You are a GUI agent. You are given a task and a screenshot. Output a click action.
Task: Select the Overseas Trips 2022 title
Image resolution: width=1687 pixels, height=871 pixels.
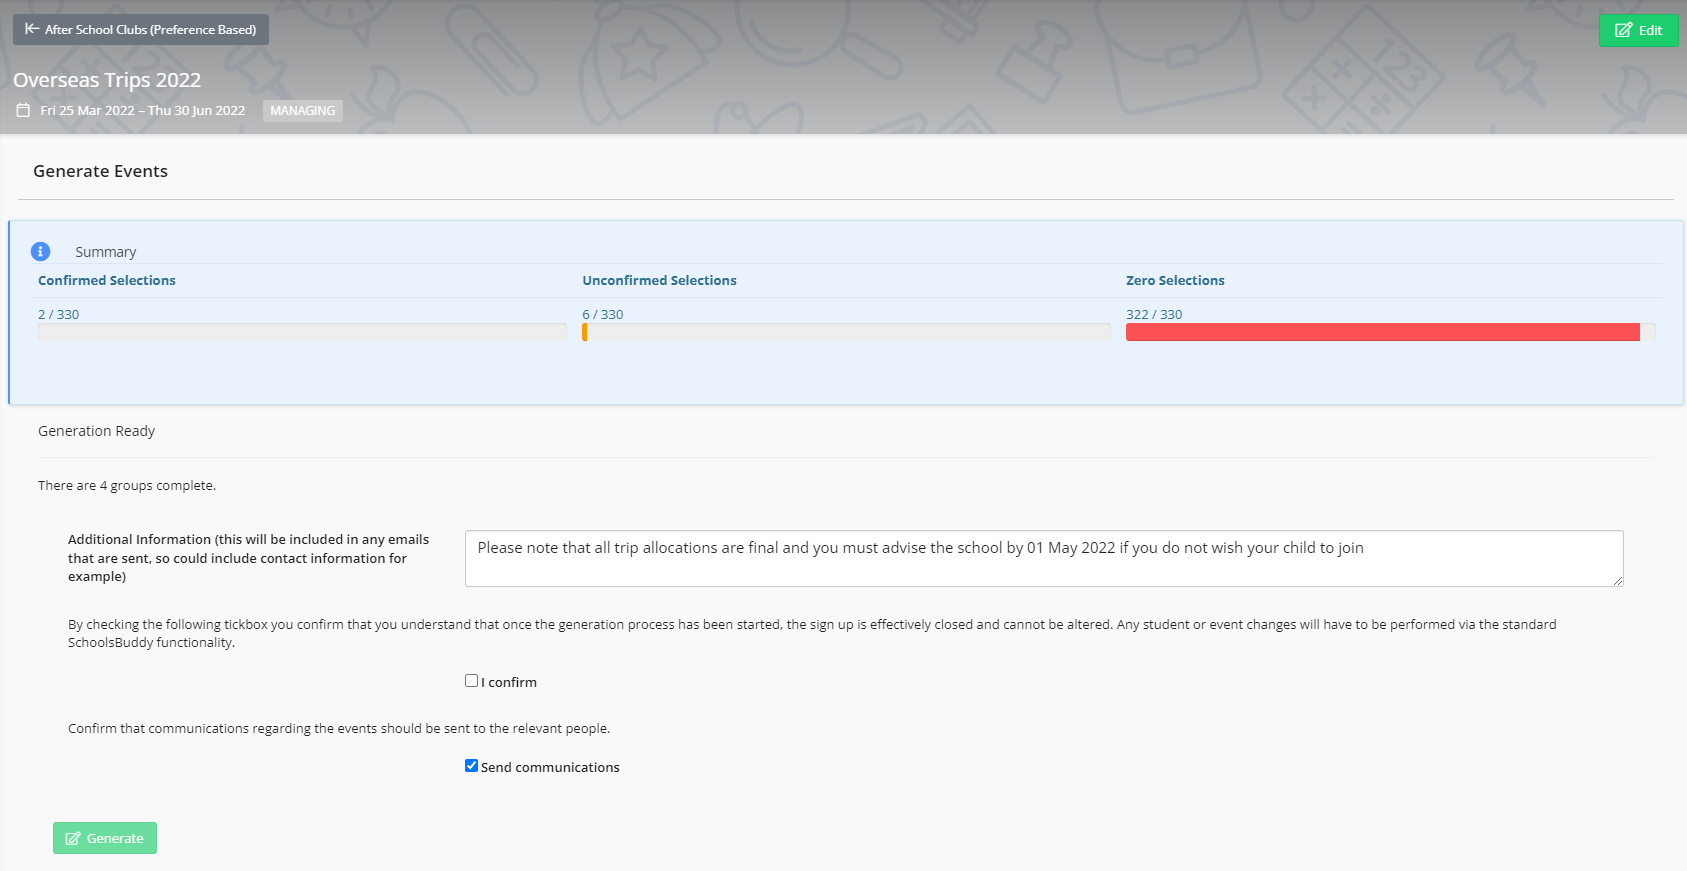click(x=107, y=80)
